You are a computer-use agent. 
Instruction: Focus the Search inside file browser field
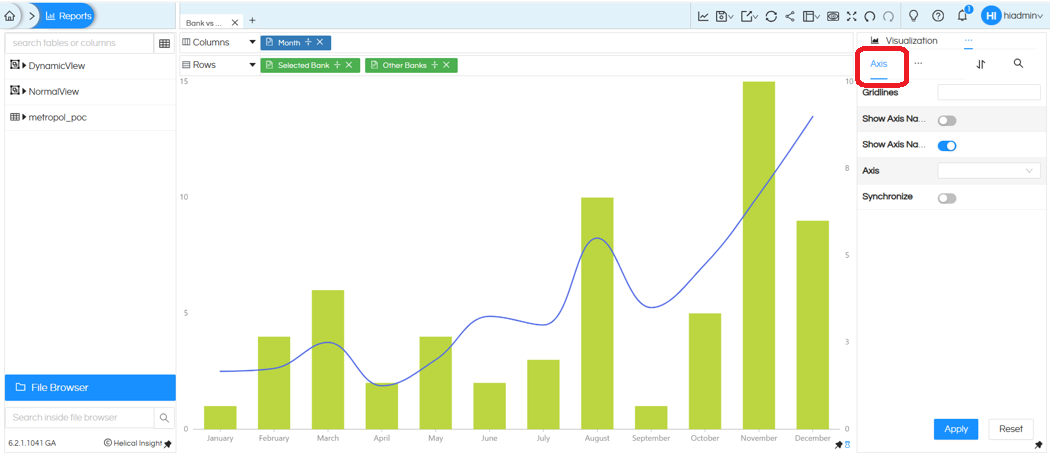tap(79, 417)
